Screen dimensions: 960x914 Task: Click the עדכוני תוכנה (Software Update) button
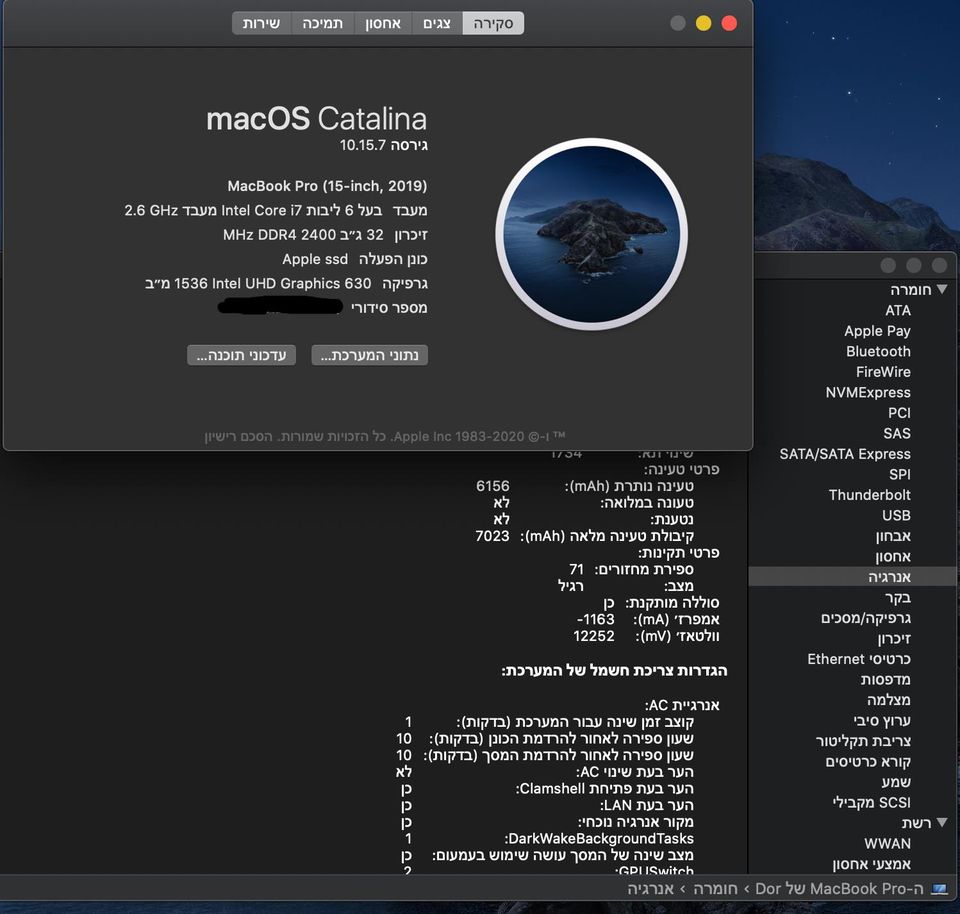[x=241, y=355]
